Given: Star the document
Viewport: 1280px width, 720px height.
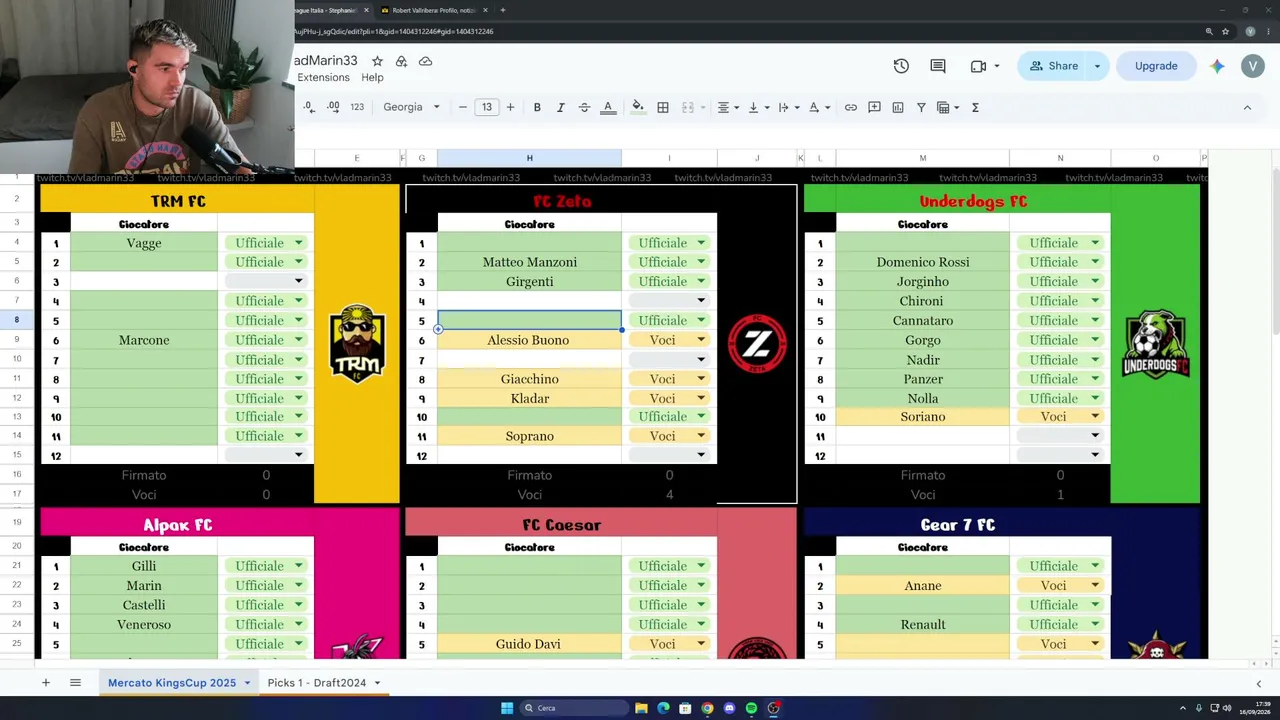Looking at the screenshot, I should point(377,61).
